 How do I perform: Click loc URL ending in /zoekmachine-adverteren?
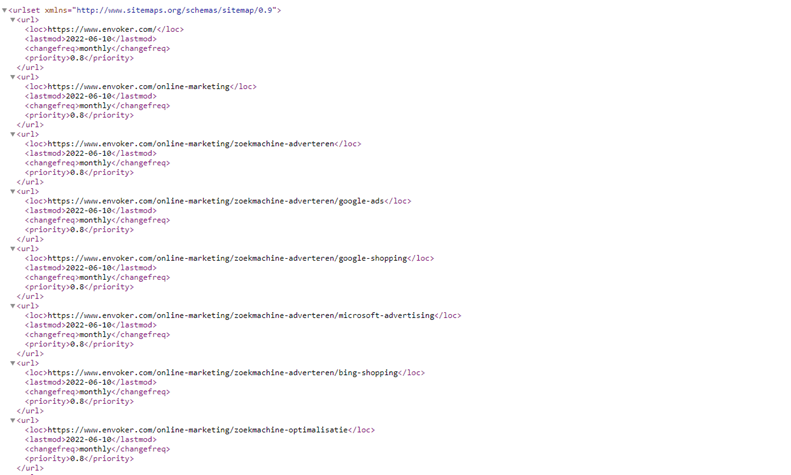coord(191,144)
